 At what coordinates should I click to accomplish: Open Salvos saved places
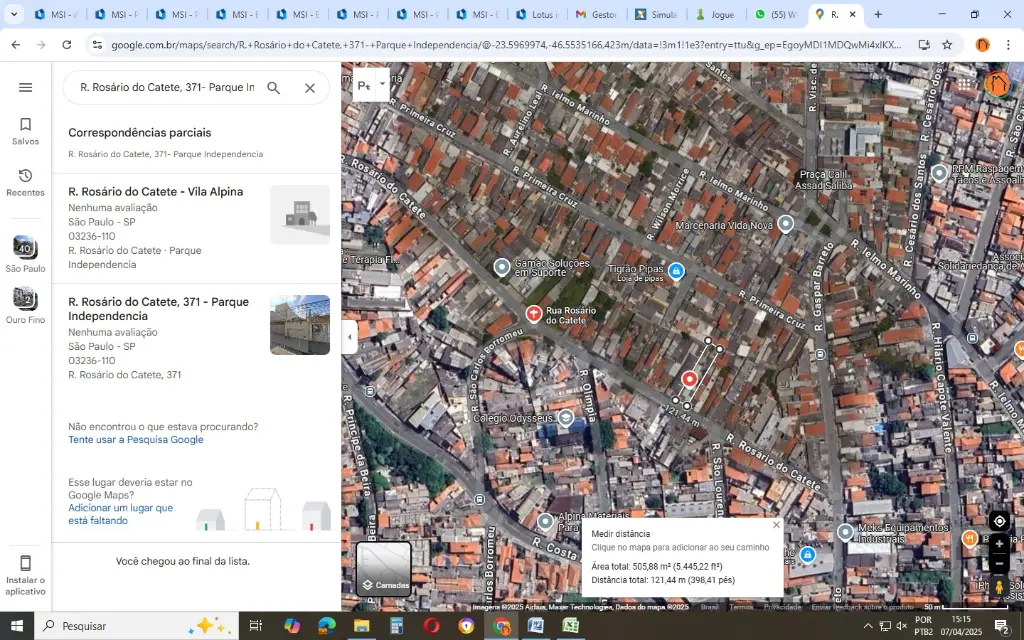tap(25, 131)
